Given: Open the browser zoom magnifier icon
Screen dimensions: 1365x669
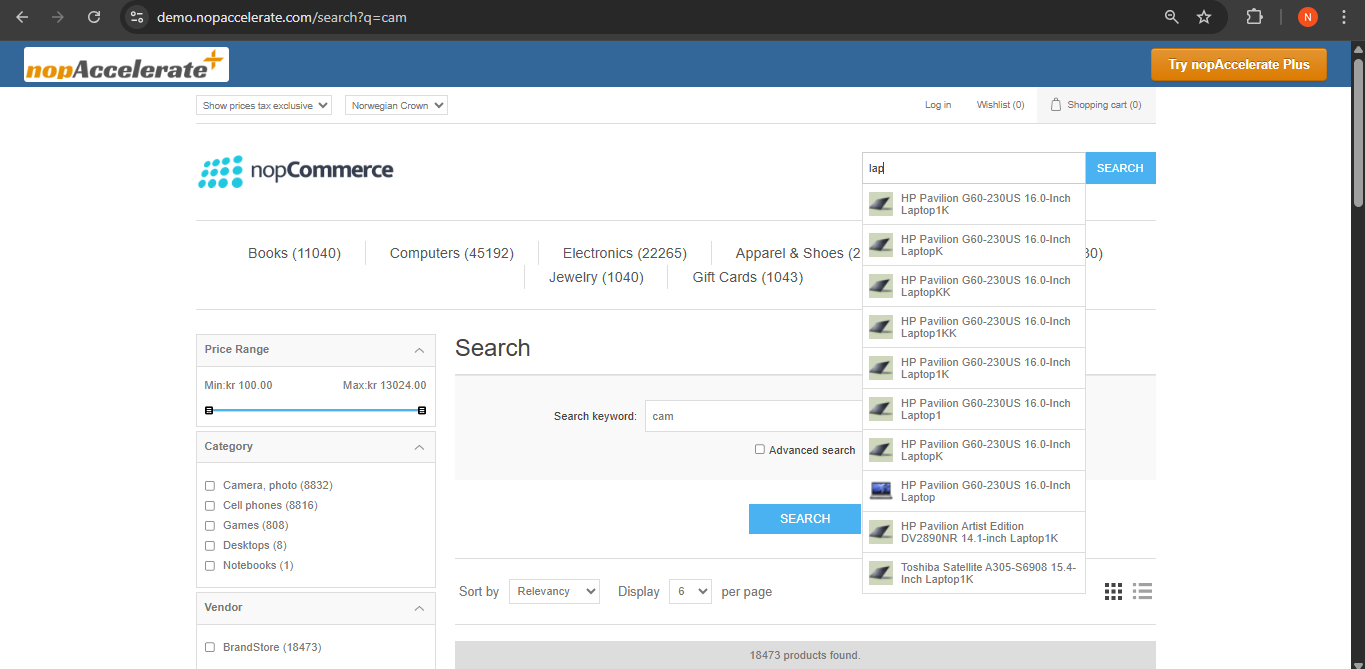Looking at the screenshot, I should tap(1172, 17).
